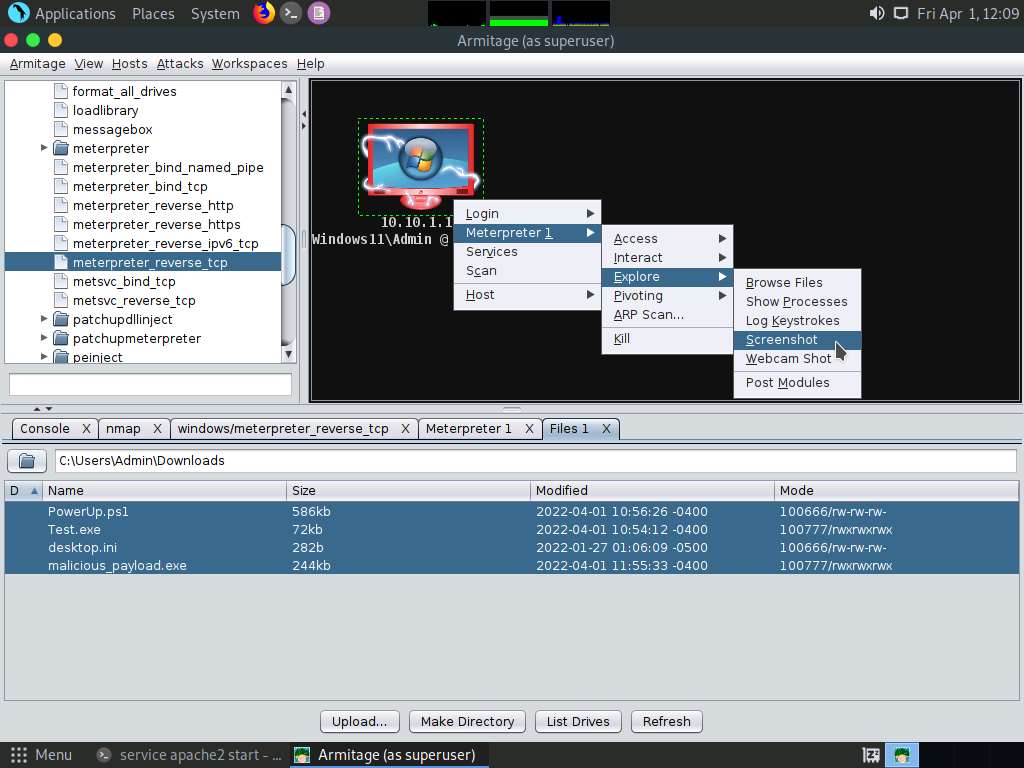Image resolution: width=1024 pixels, height=768 pixels.
Task: Expand the meterpreter tree folder
Action: [x=44, y=149]
